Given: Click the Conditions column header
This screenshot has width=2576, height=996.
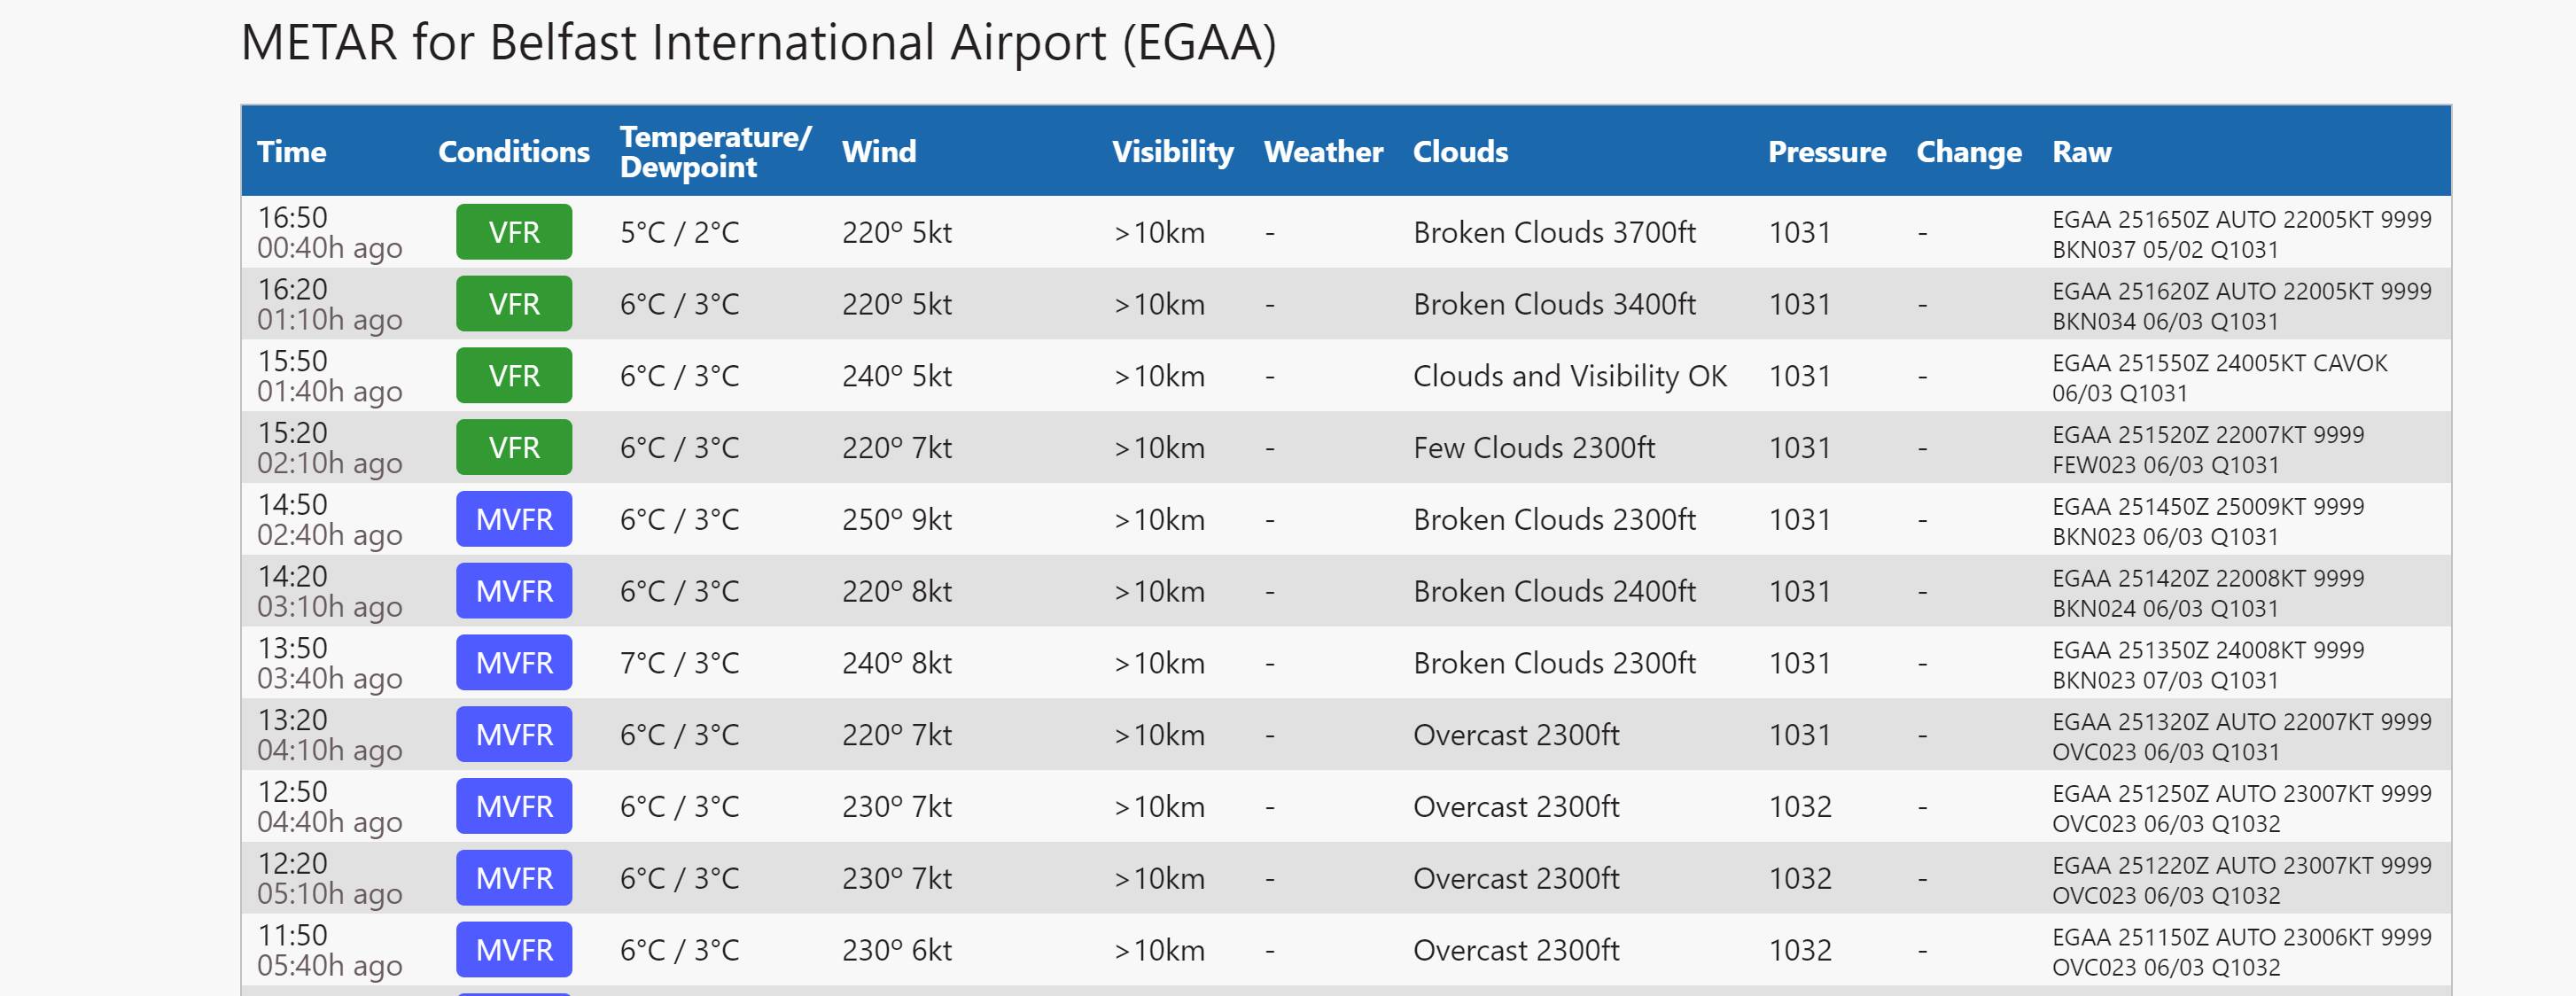Looking at the screenshot, I should click(514, 152).
